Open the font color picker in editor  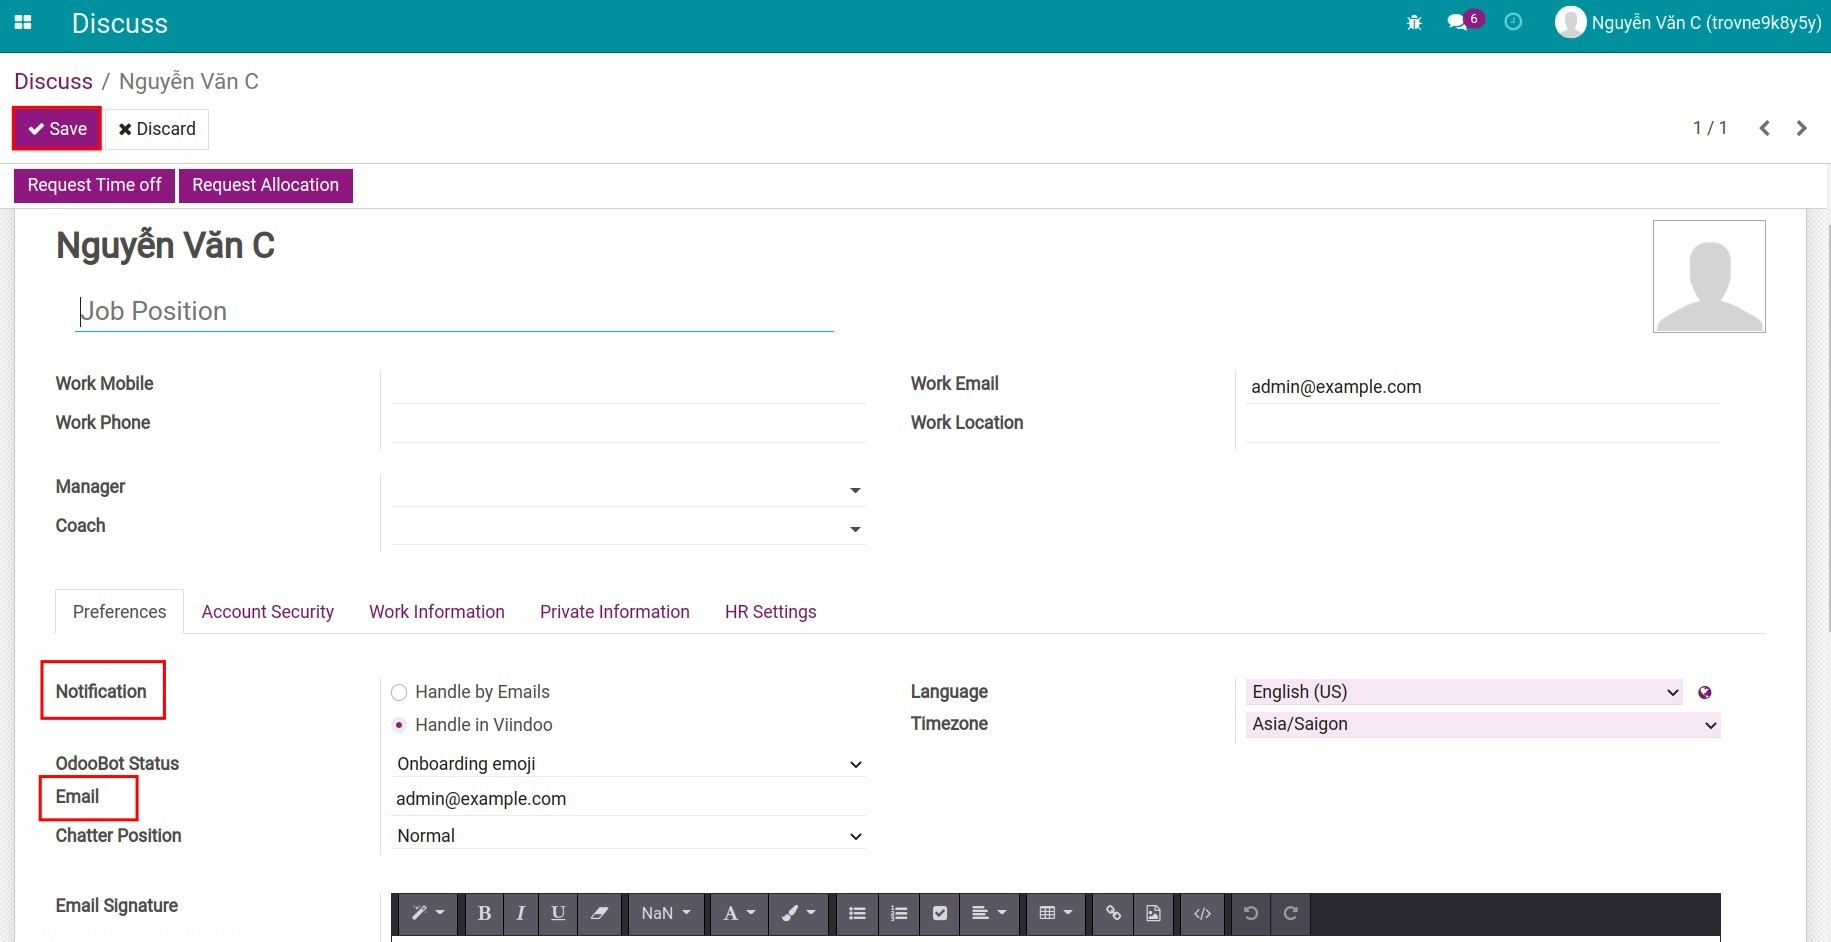tap(739, 913)
